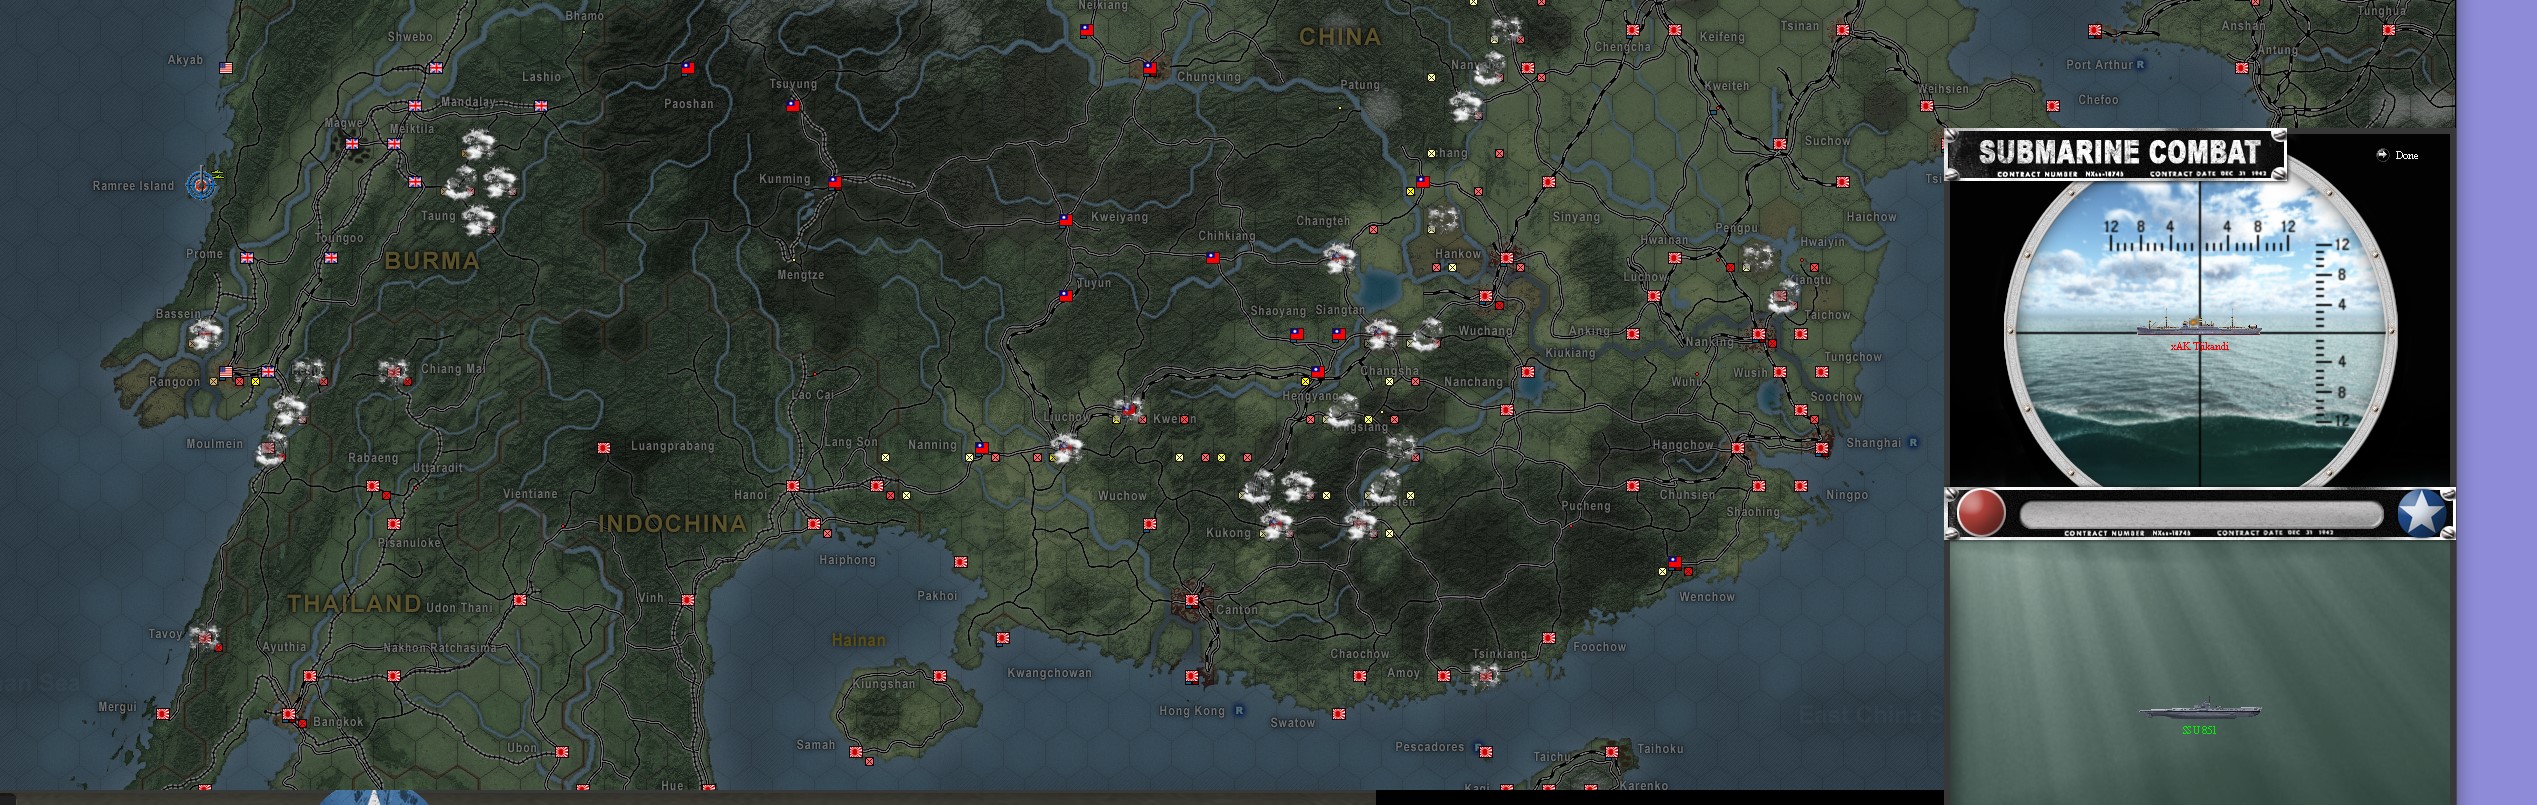Select the Chinese flag base at Kunming
Screen dimensions: 2537x805
tap(835, 182)
